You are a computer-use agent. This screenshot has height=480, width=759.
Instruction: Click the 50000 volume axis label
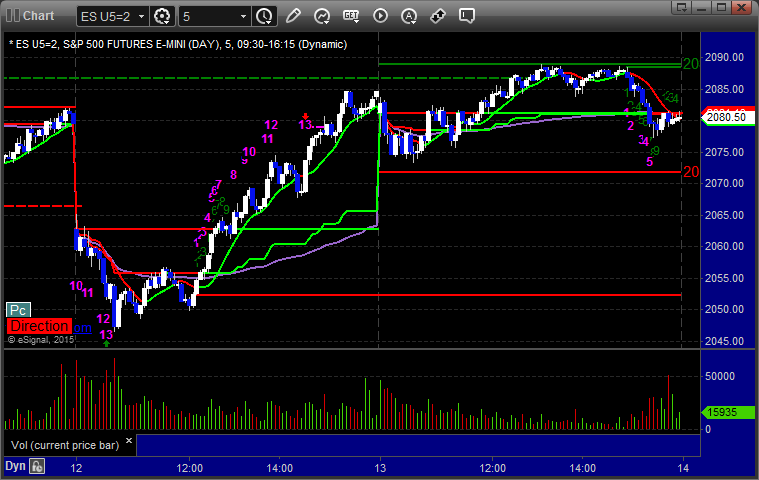tap(720, 376)
